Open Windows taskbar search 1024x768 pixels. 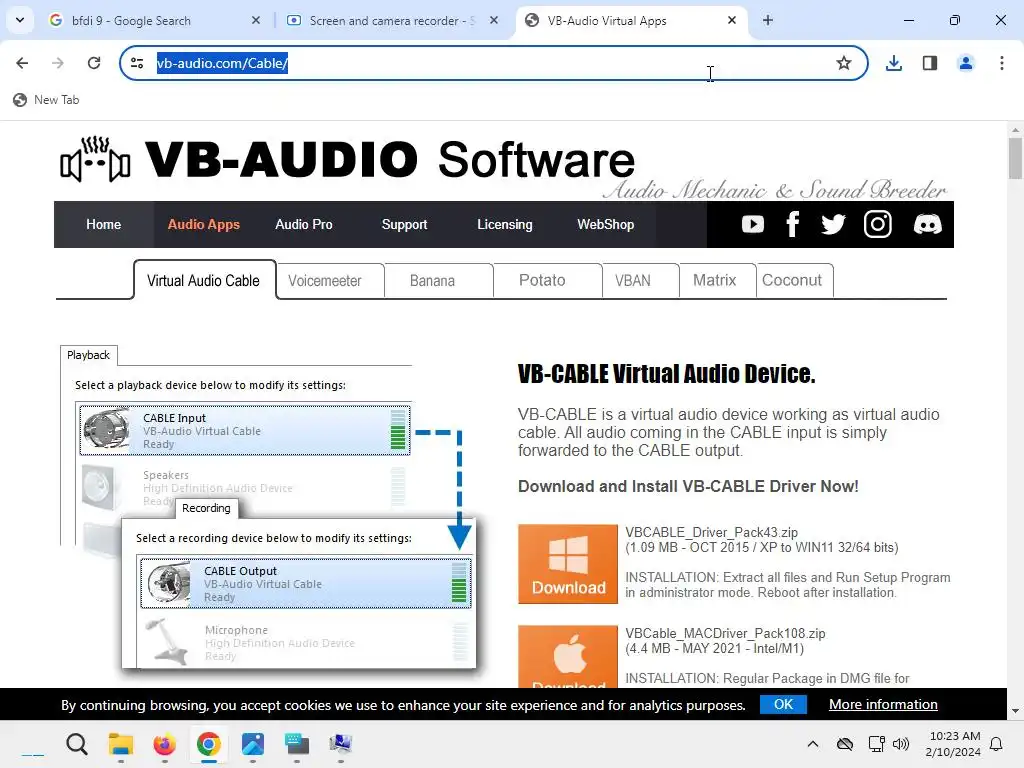coord(77,744)
